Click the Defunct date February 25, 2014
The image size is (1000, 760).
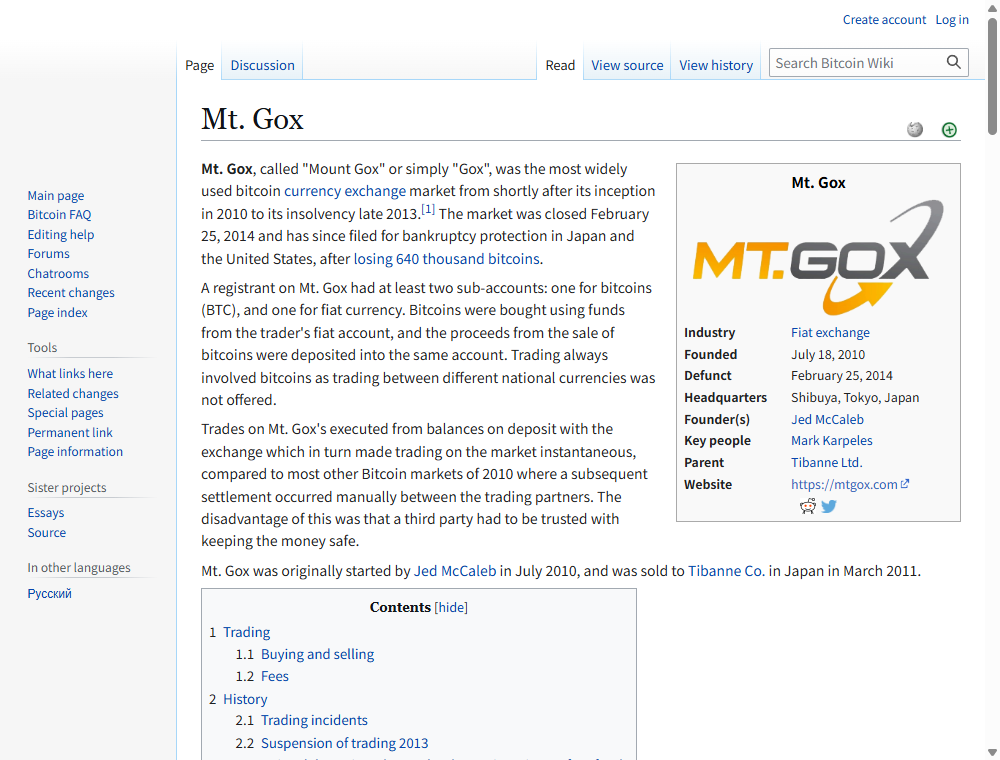click(842, 376)
